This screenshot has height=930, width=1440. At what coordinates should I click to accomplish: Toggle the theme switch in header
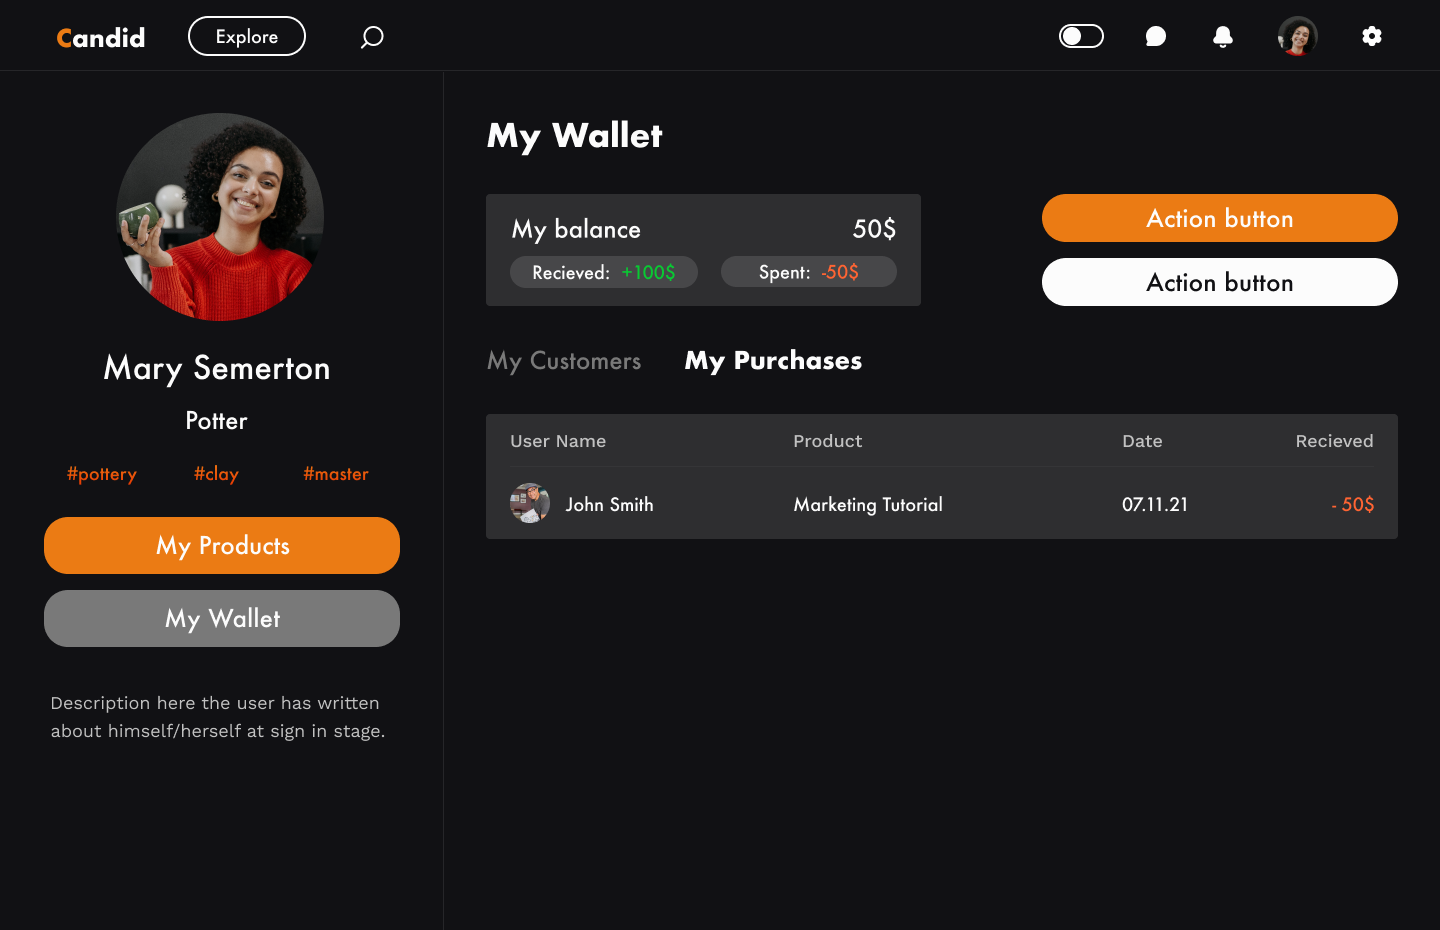pyautogui.click(x=1081, y=37)
